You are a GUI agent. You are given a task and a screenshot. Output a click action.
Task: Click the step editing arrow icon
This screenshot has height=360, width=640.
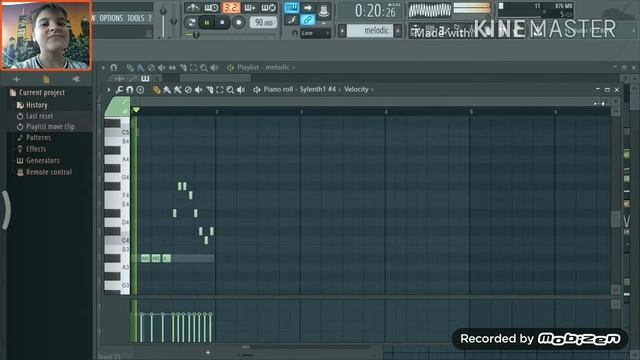tap(308, 8)
